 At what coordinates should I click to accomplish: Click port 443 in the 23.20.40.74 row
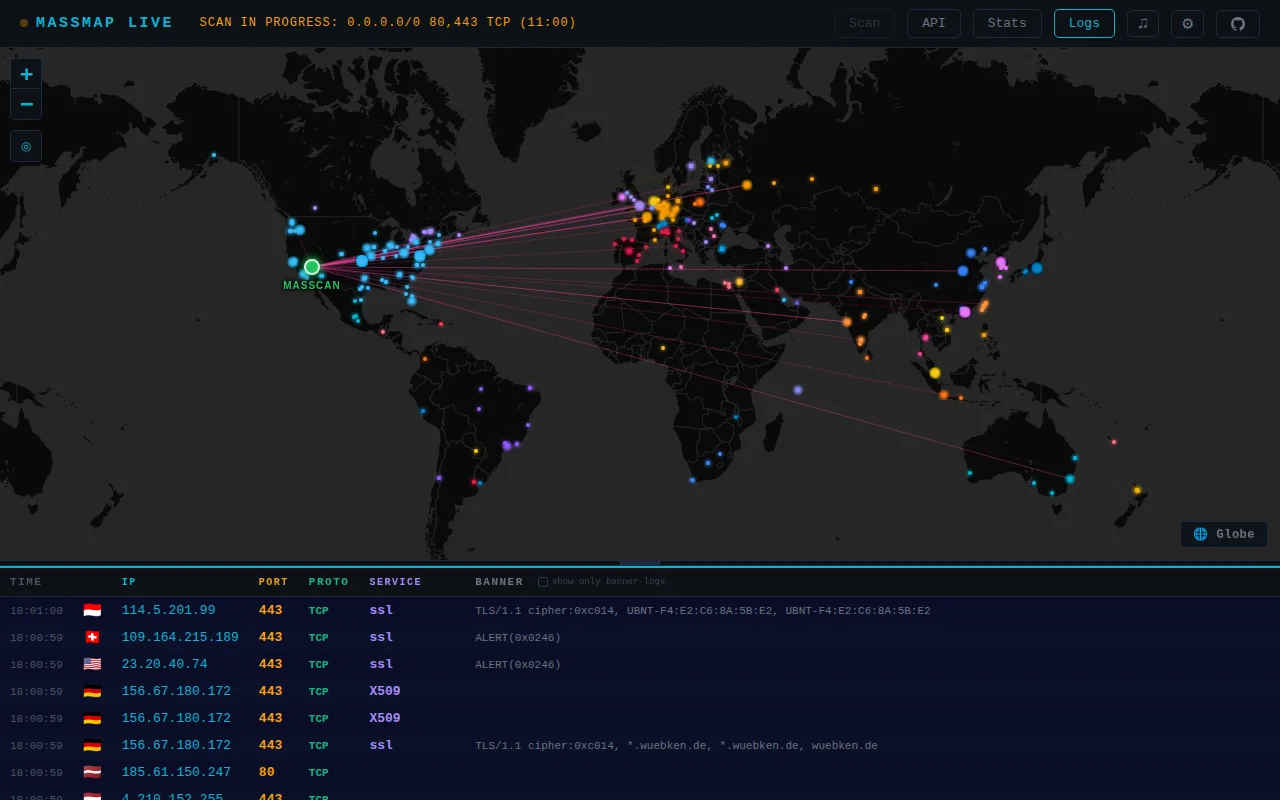270,664
